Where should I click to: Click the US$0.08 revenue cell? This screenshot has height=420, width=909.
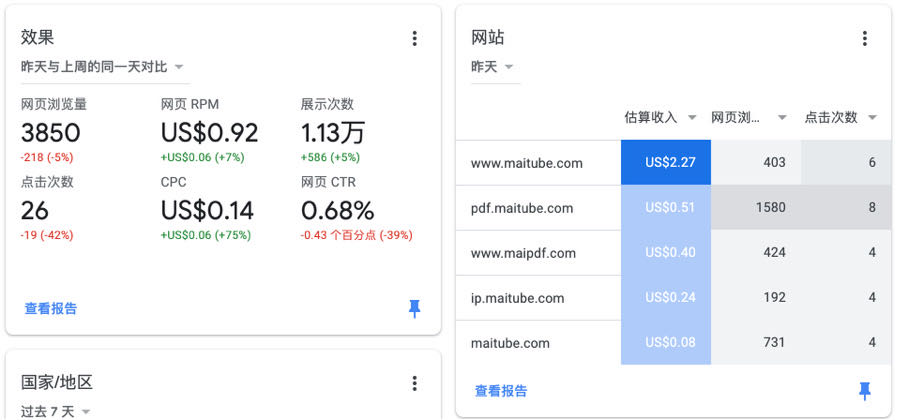click(x=666, y=343)
